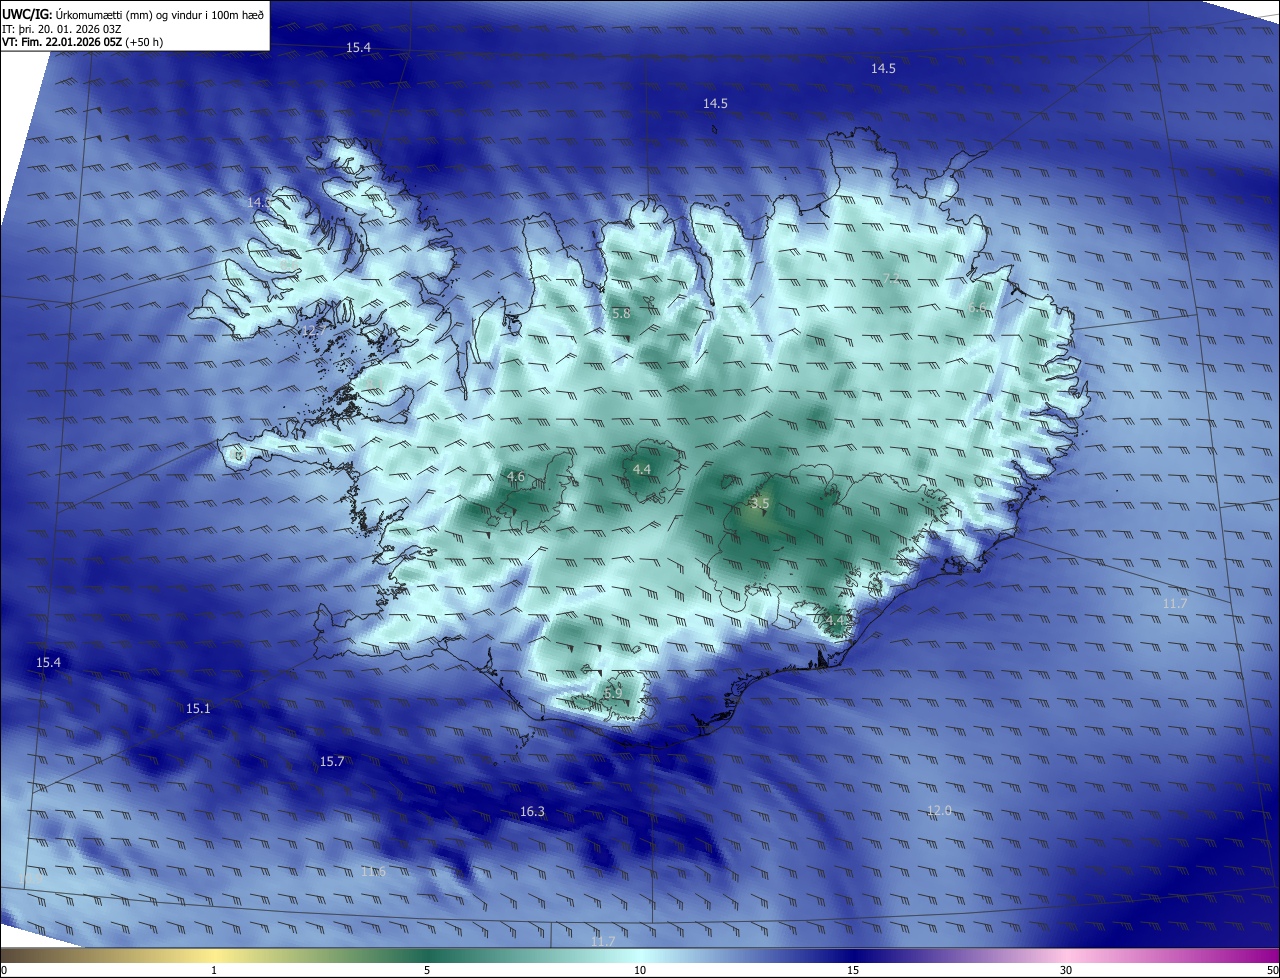Viewport: 1280px width, 978px height.
Task: Click the 6.6 value label on the map
Action: click(x=978, y=308)
